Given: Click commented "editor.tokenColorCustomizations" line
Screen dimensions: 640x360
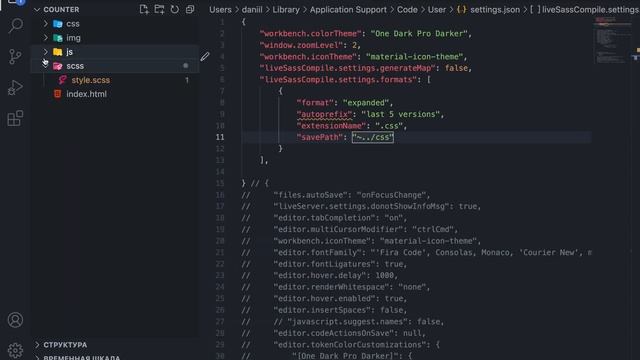Looking at the screenshot, I should (x=340, y=344).
